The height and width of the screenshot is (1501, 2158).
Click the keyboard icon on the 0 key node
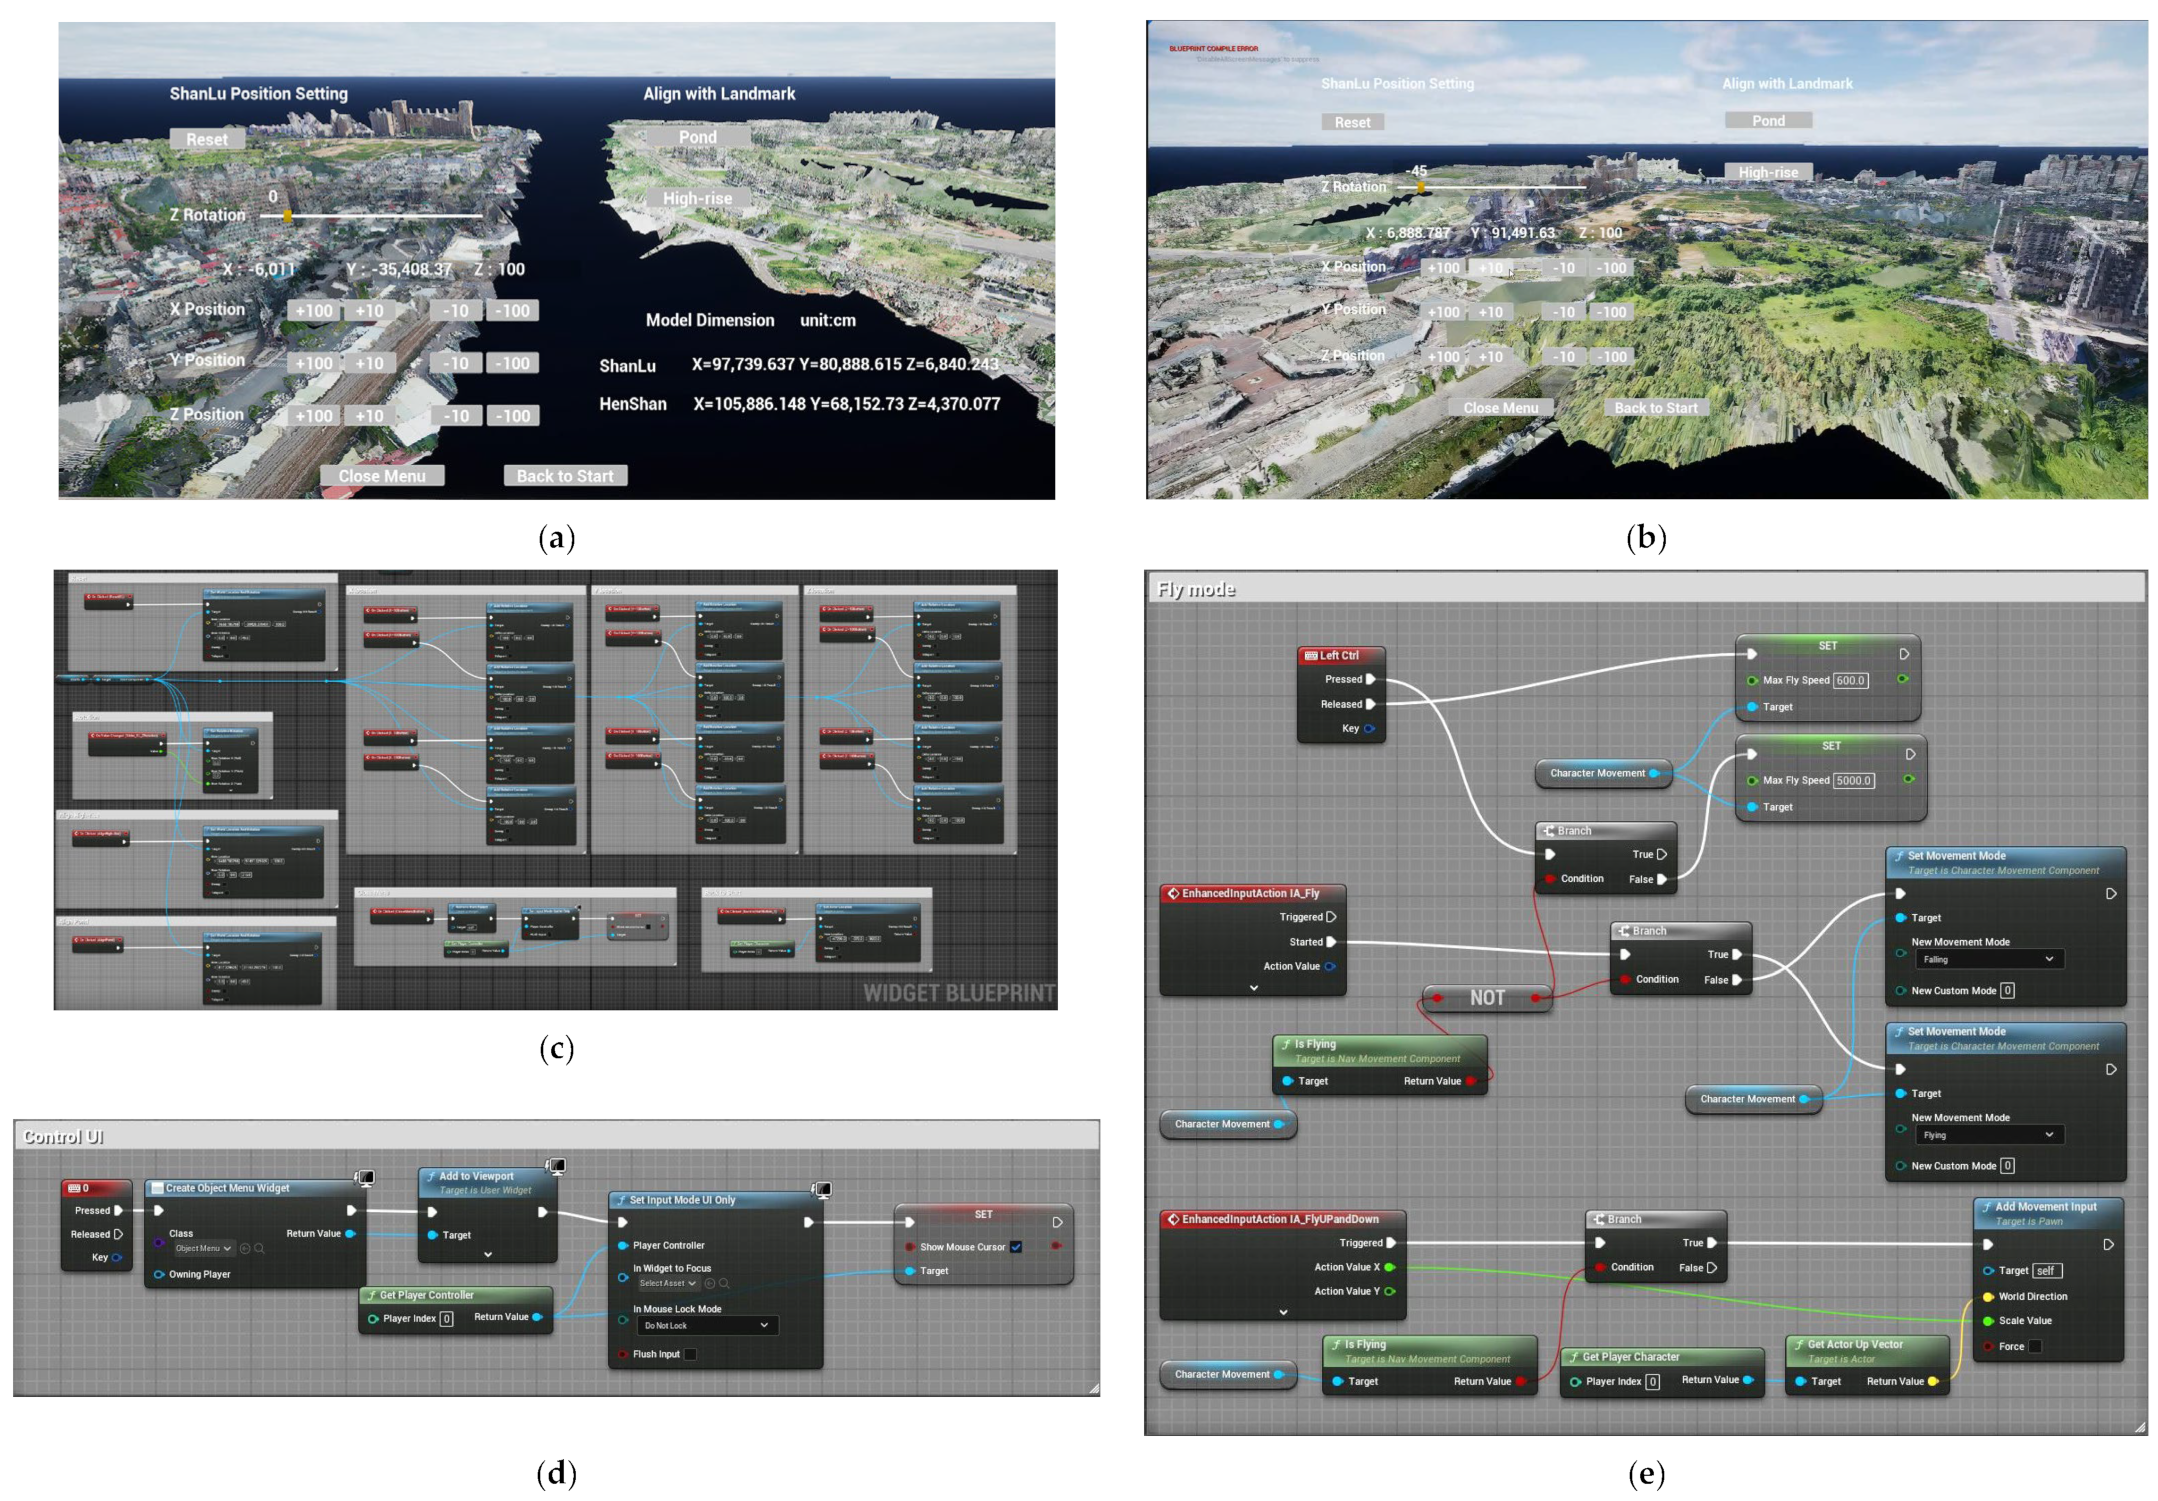click(73, 1188)
